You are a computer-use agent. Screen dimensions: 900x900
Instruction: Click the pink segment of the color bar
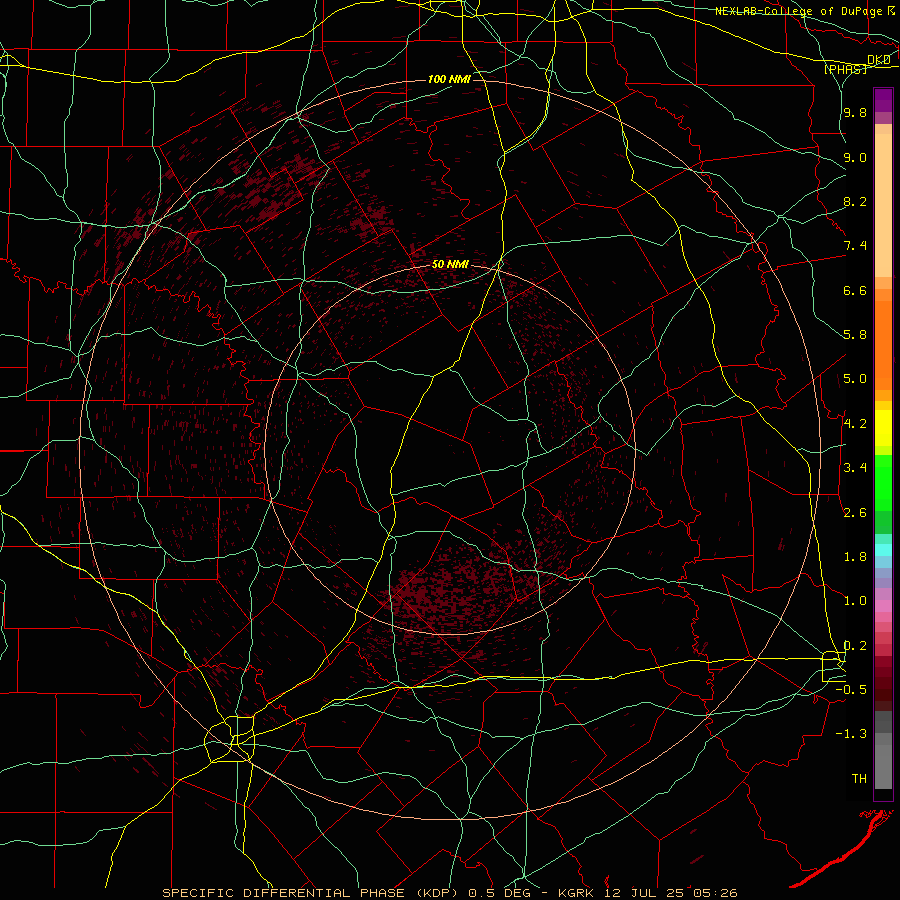[x=883, y=606]
